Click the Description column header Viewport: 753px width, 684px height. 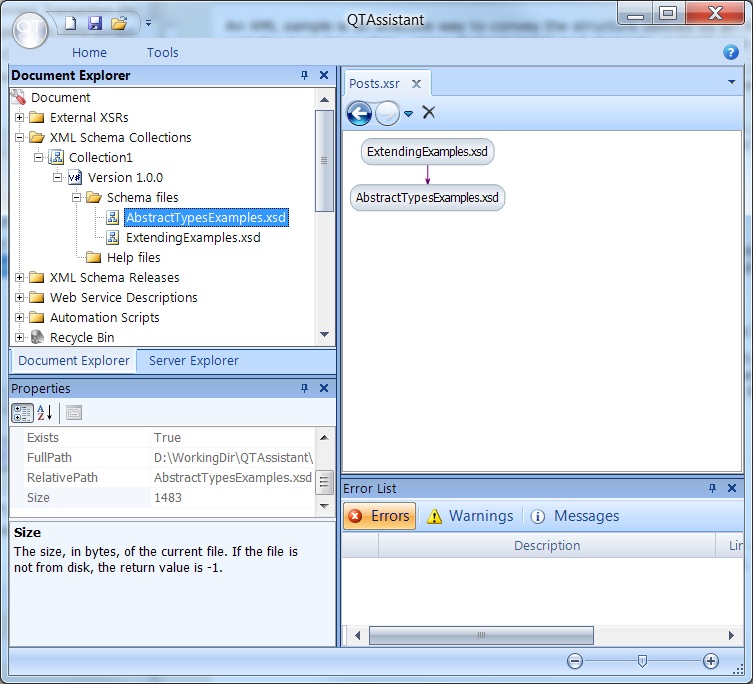(547, 546)
